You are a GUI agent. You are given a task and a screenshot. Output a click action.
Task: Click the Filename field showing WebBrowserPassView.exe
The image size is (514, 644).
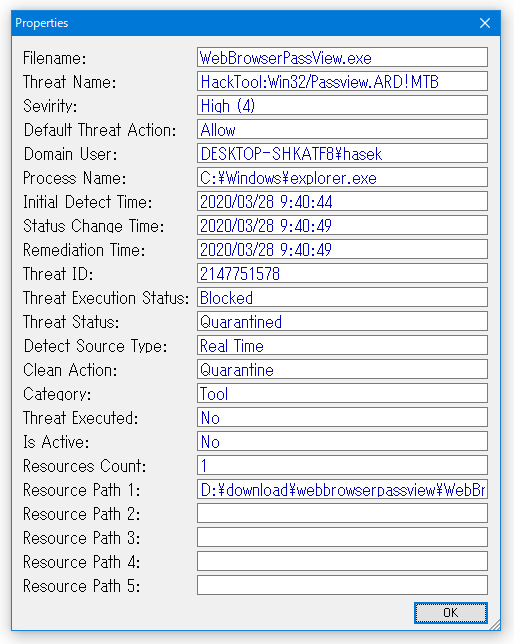point(342,57)
